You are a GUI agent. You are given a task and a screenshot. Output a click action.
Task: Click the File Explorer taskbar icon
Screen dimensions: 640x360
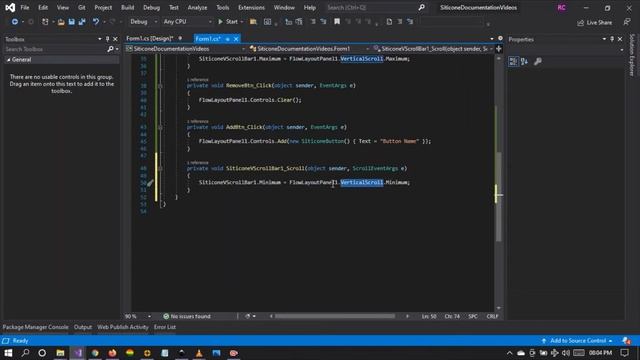click(60, 353)
